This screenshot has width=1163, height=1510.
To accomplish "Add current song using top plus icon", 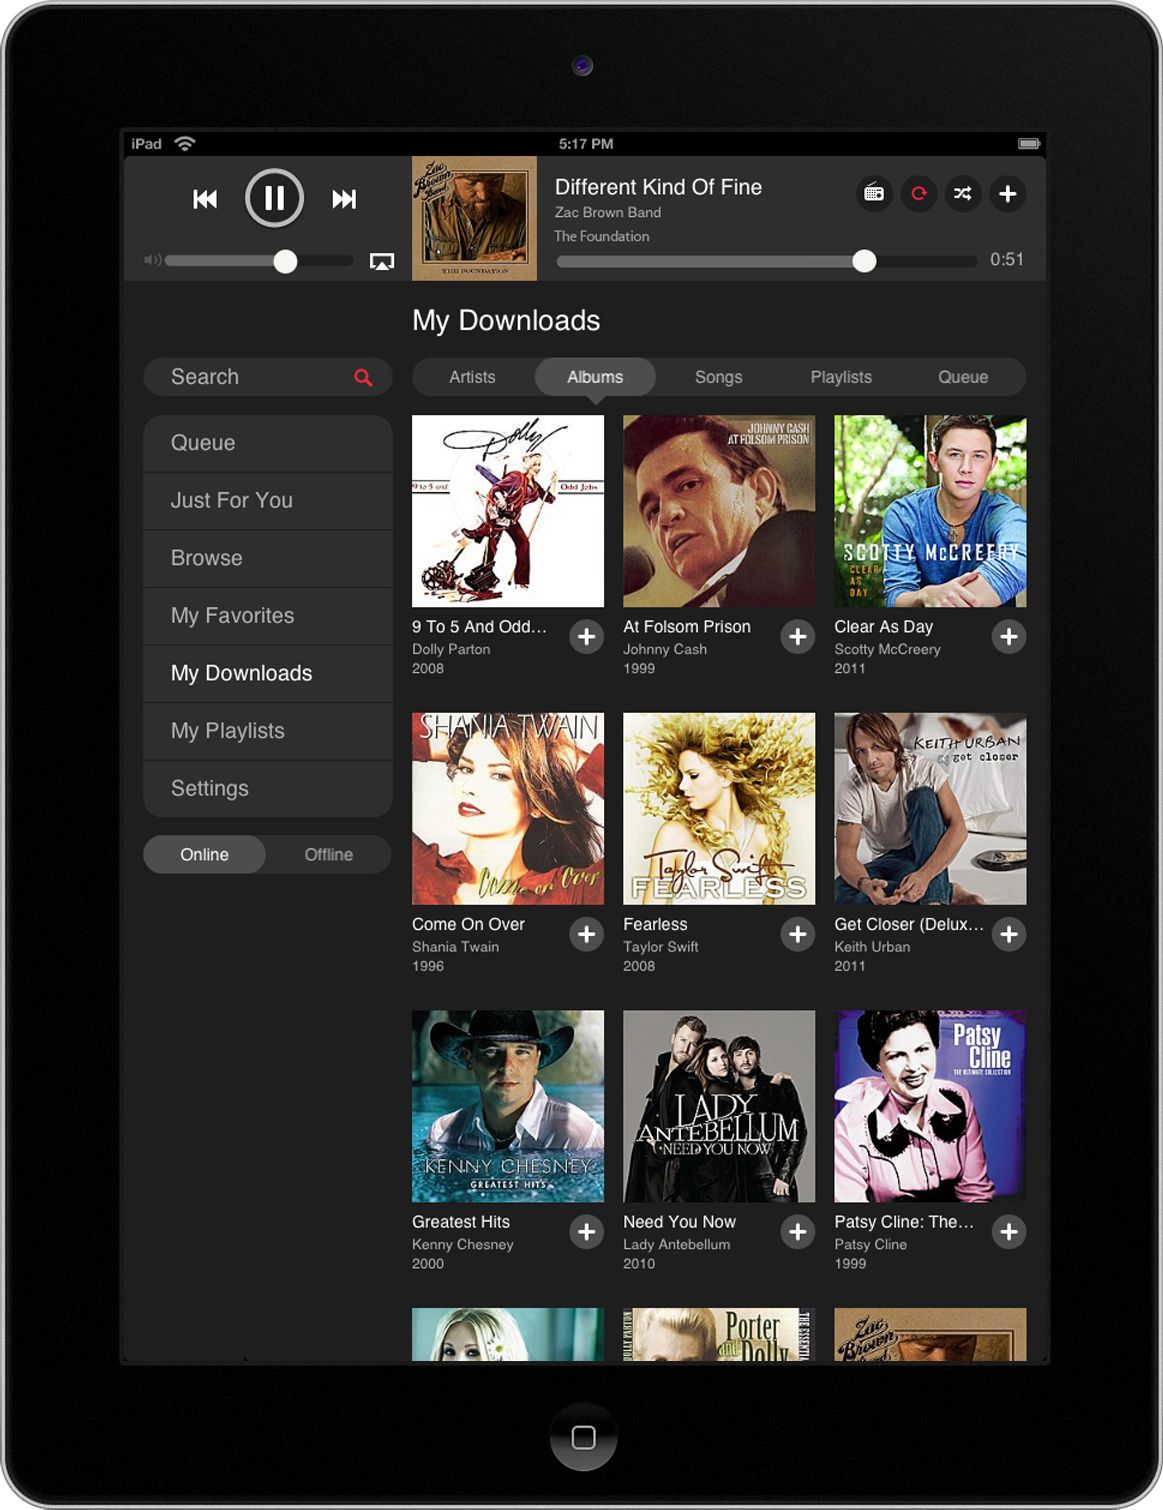I will (1008, 193).
